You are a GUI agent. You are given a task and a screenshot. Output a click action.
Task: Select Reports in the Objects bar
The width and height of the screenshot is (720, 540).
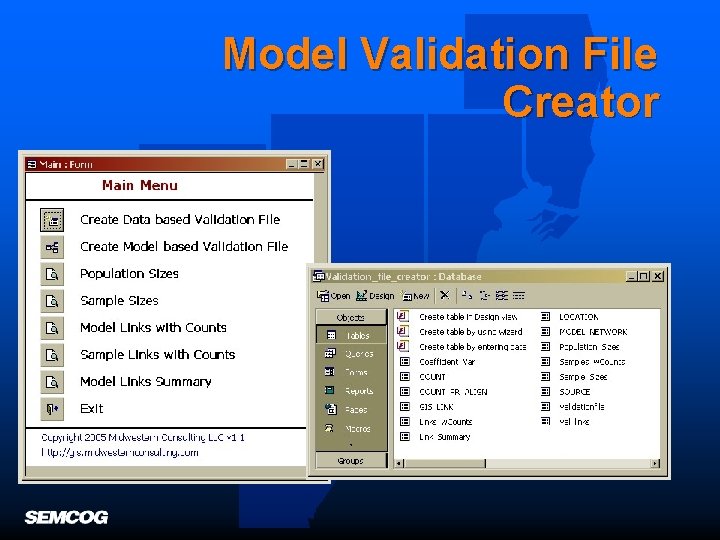point(351,391)
